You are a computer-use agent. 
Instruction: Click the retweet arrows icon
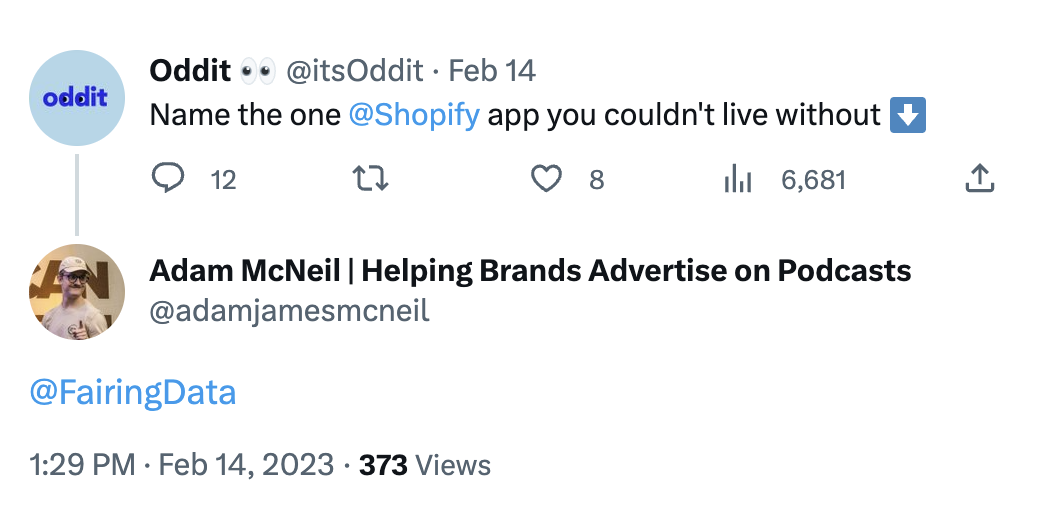[371, 179]
